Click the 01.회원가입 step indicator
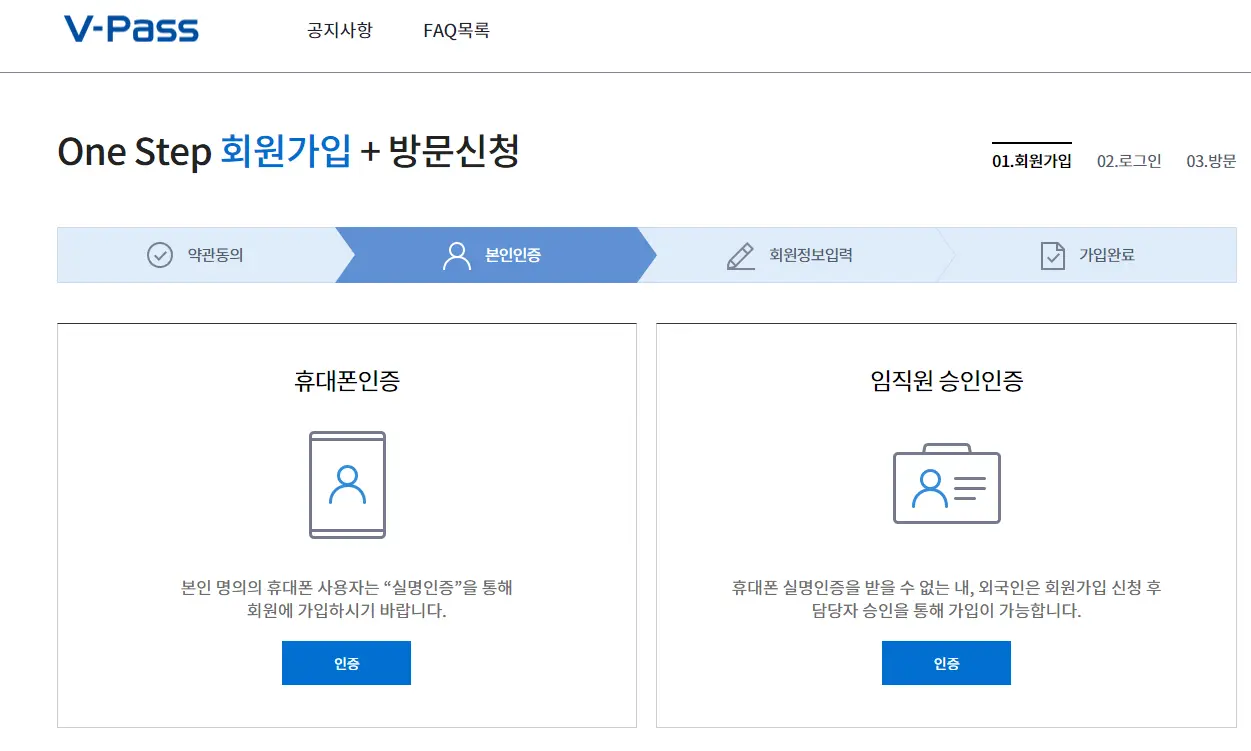This screenshot has height=751, width=1251. pyautogui.click(x=1032, y=162)
